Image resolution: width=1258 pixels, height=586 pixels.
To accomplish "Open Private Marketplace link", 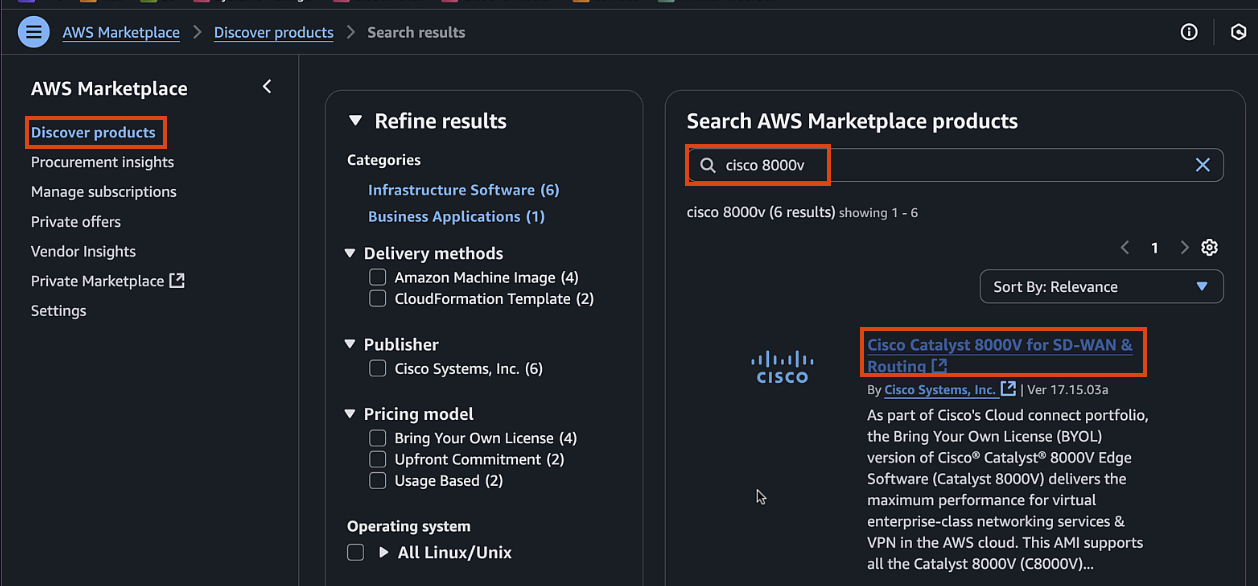I will (97, 281).
